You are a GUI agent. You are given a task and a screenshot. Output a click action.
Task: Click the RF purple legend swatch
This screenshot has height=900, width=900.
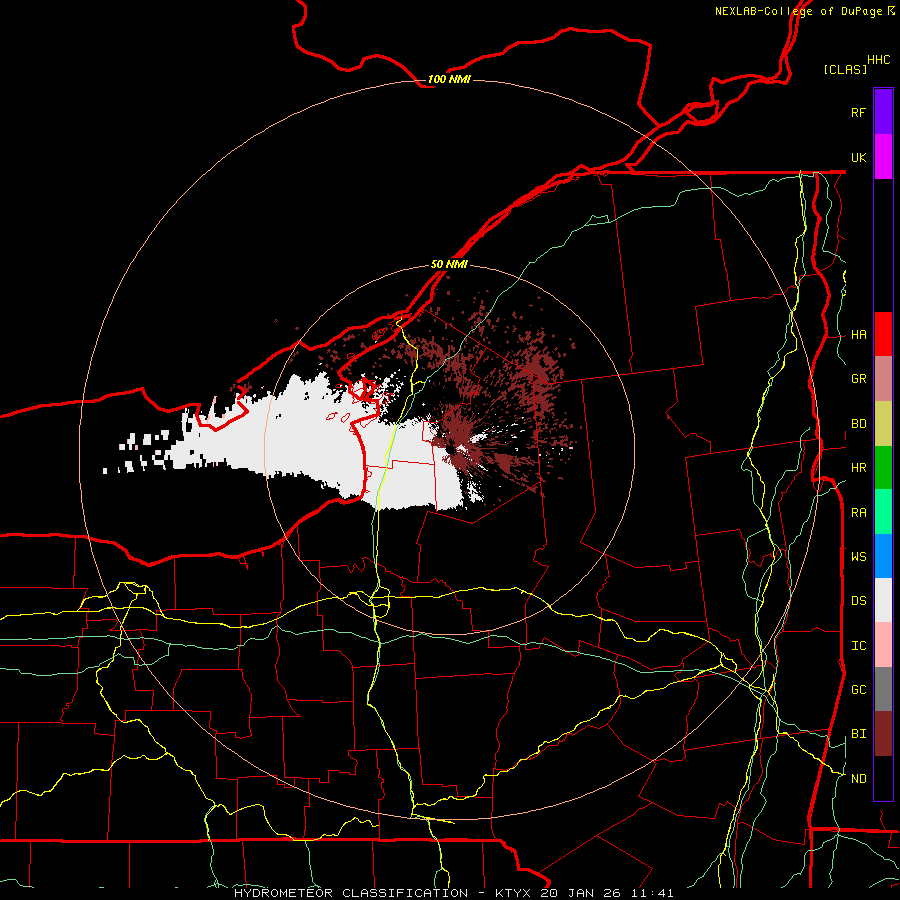pyautogui.click(x=883, y=112)
